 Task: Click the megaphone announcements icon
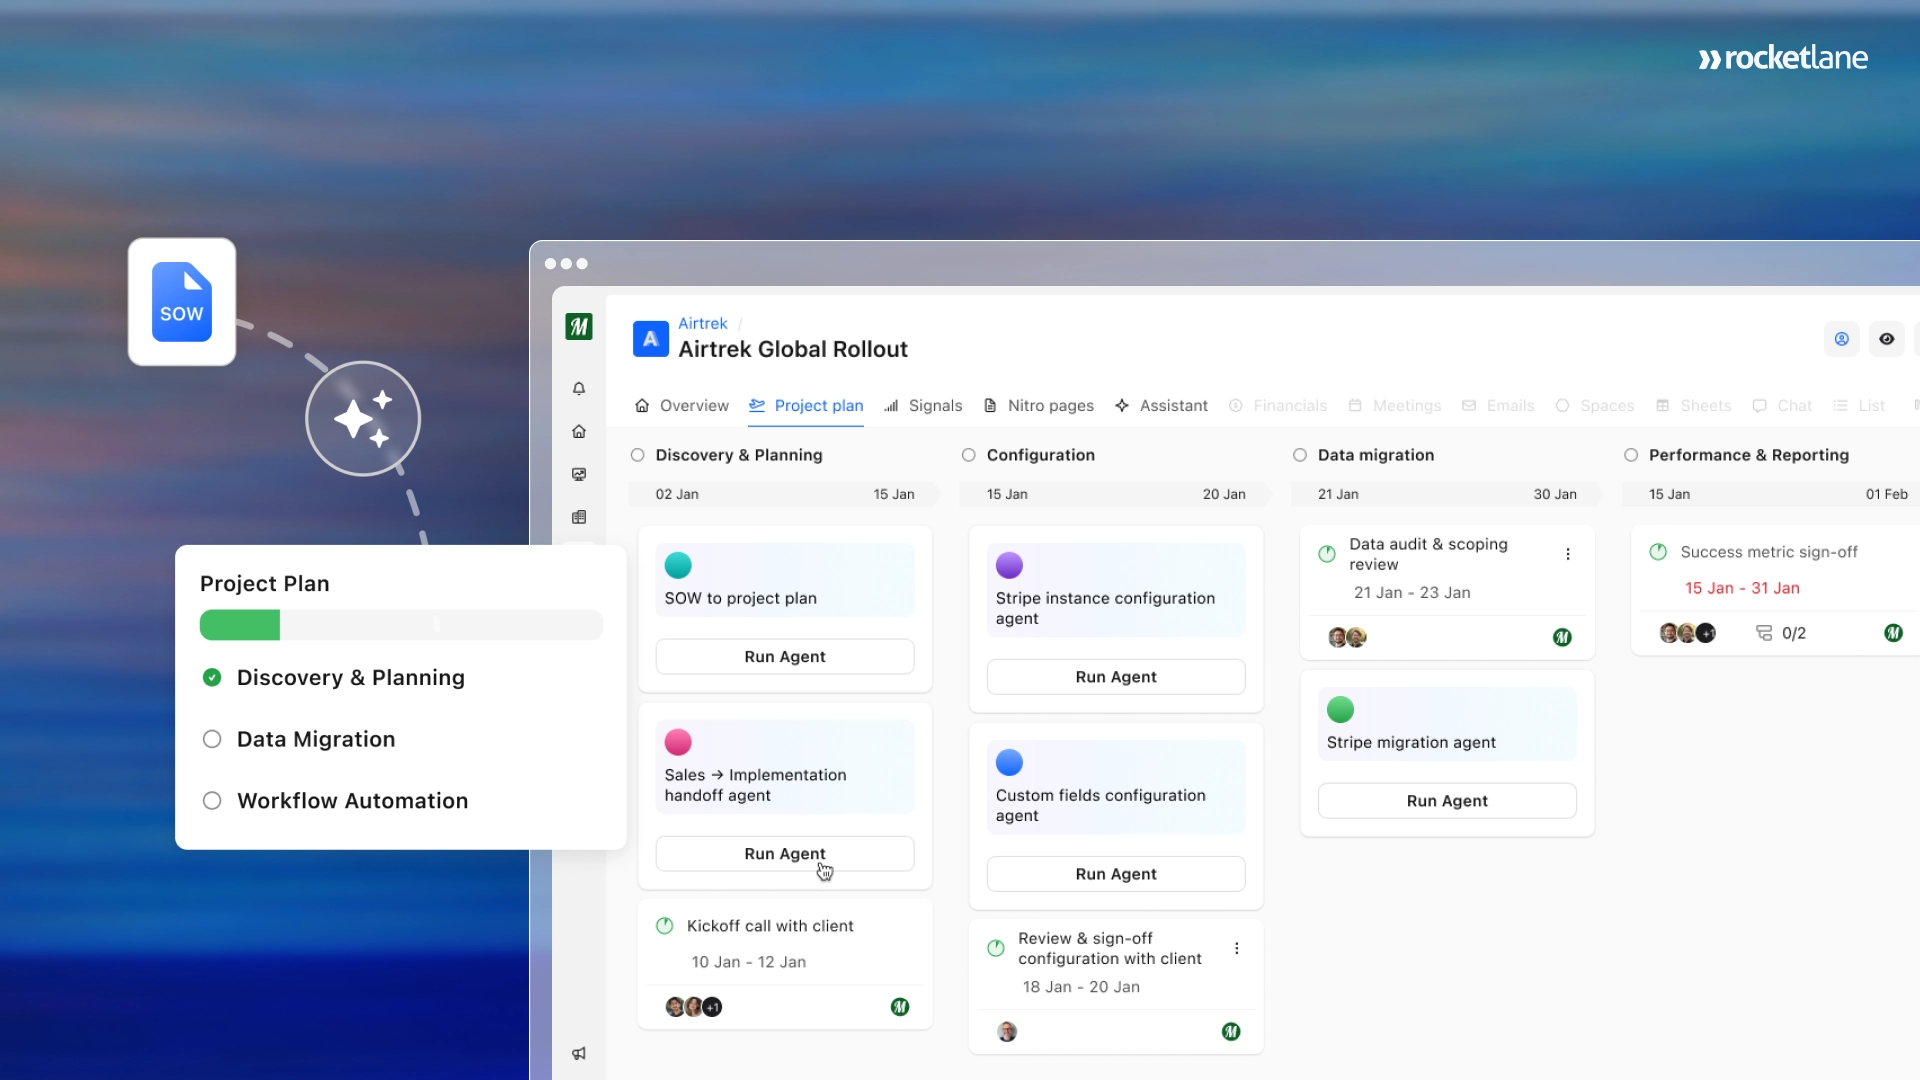point(579,1053)
